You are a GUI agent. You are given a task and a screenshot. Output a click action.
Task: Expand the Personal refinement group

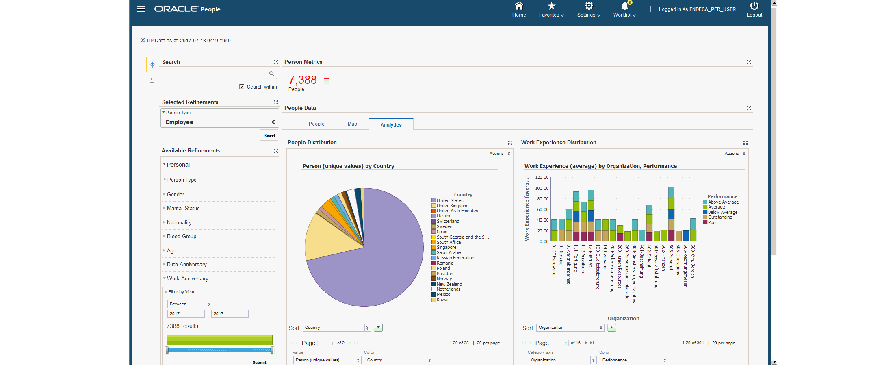(x=176, y=165)
